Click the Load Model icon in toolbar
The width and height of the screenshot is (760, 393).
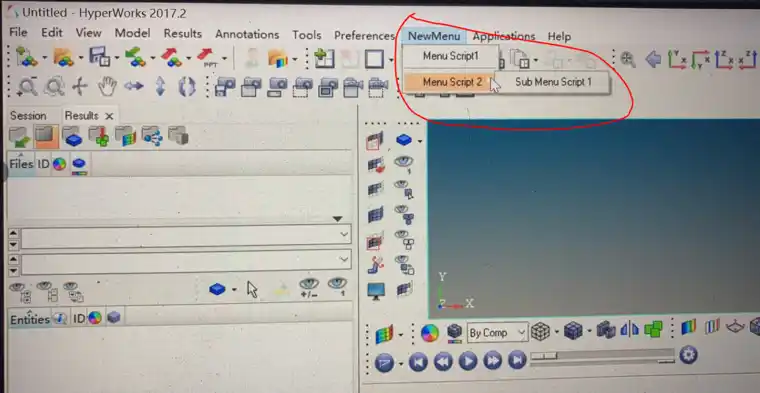[26, 57]
